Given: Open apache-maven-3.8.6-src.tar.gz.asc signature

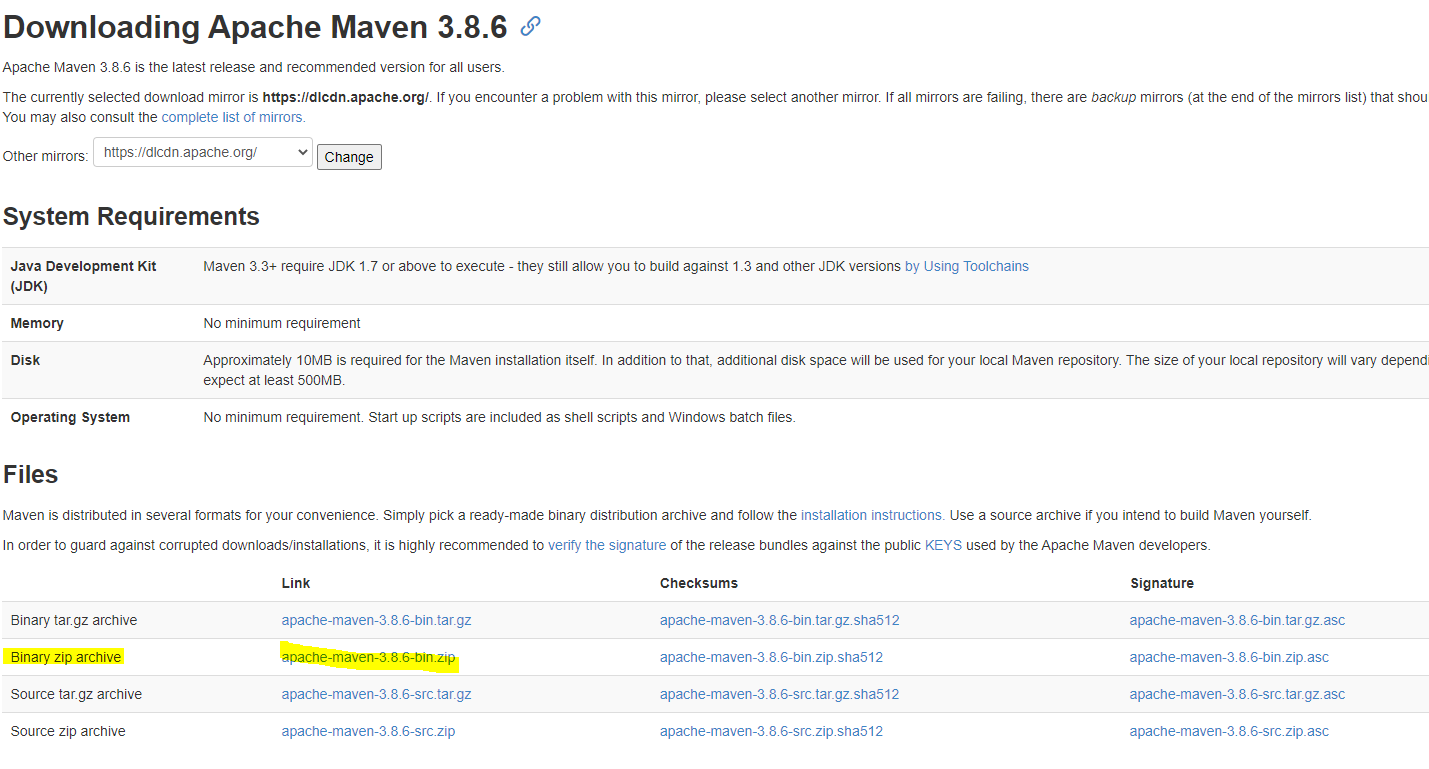Looking at the screenshot, I should (x=1237, y=694).
